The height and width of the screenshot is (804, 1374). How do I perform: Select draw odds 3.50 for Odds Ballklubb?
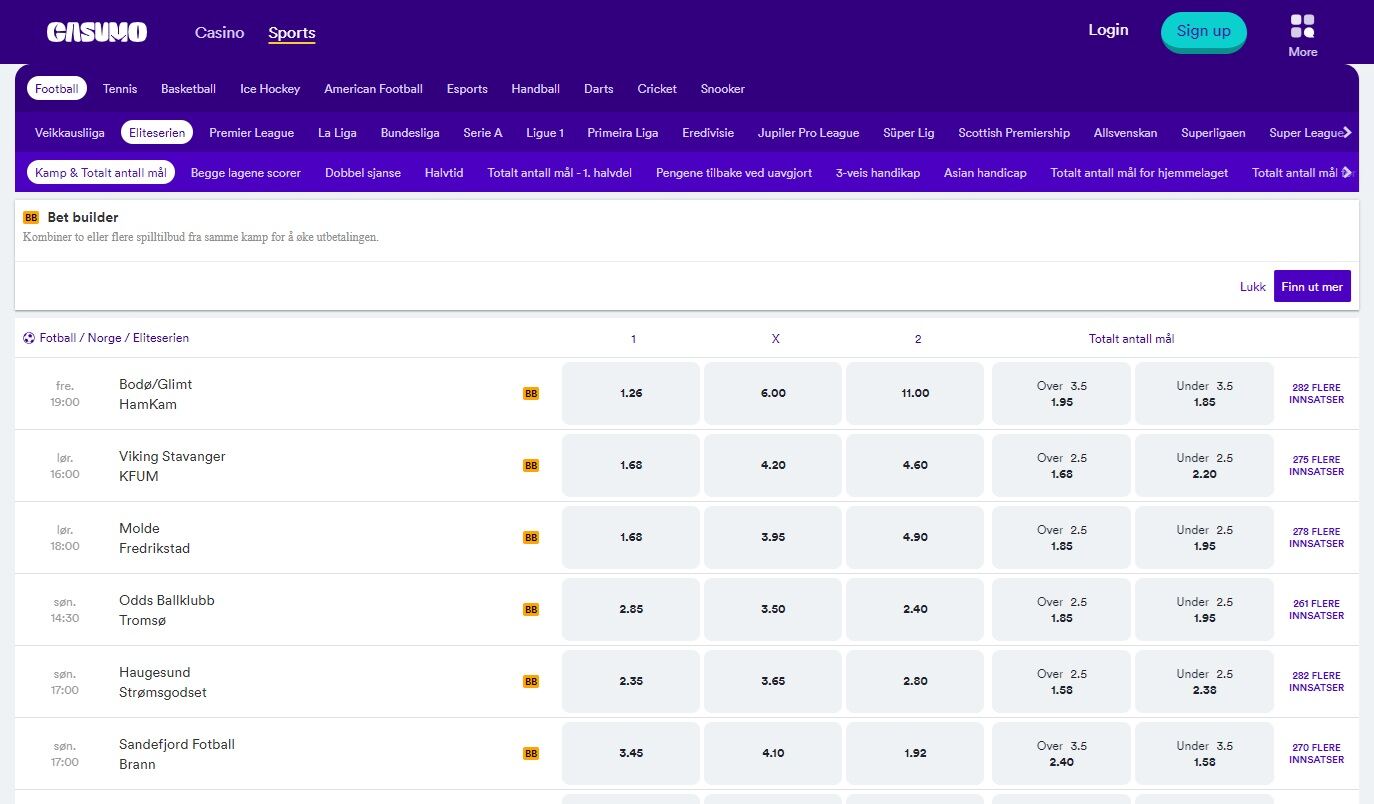(x=773, y=609)
